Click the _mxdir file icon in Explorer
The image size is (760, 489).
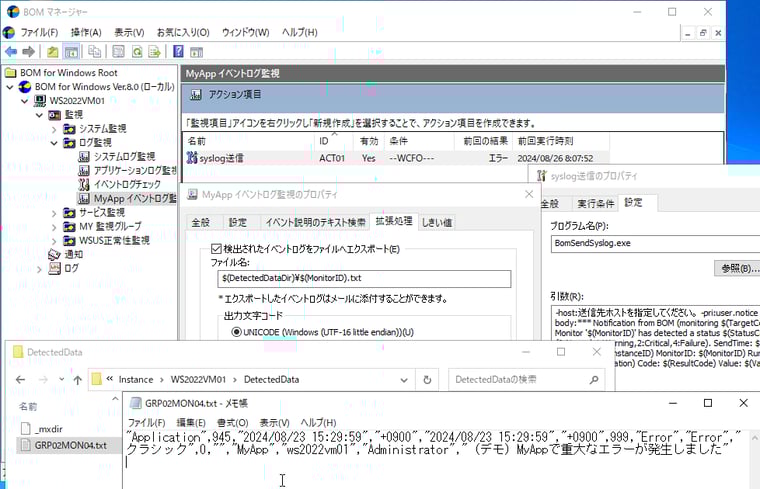coord(26,429)
